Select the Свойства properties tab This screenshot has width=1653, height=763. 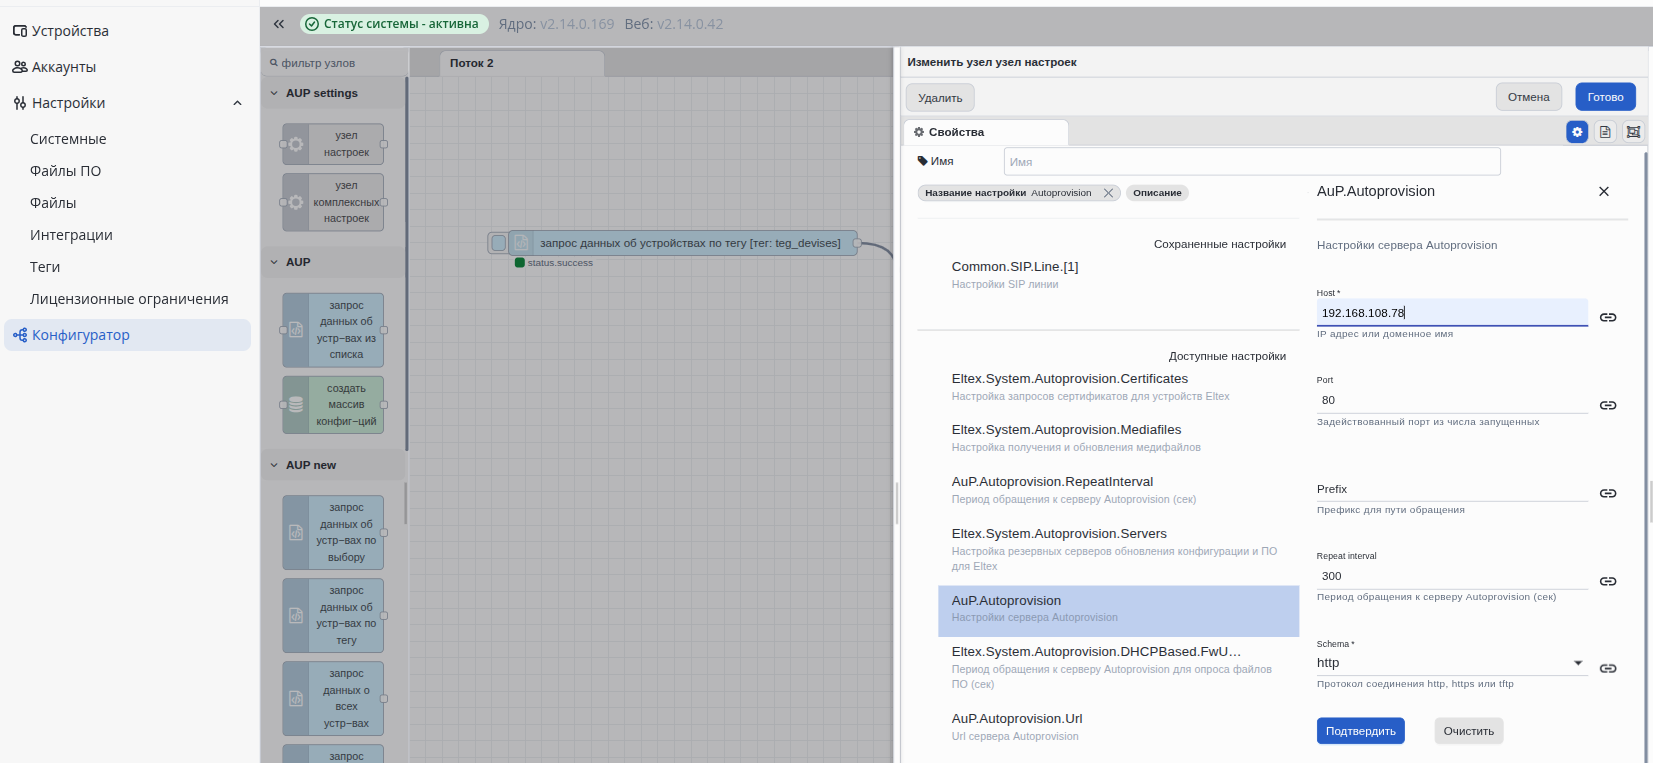tap(986, 132)
